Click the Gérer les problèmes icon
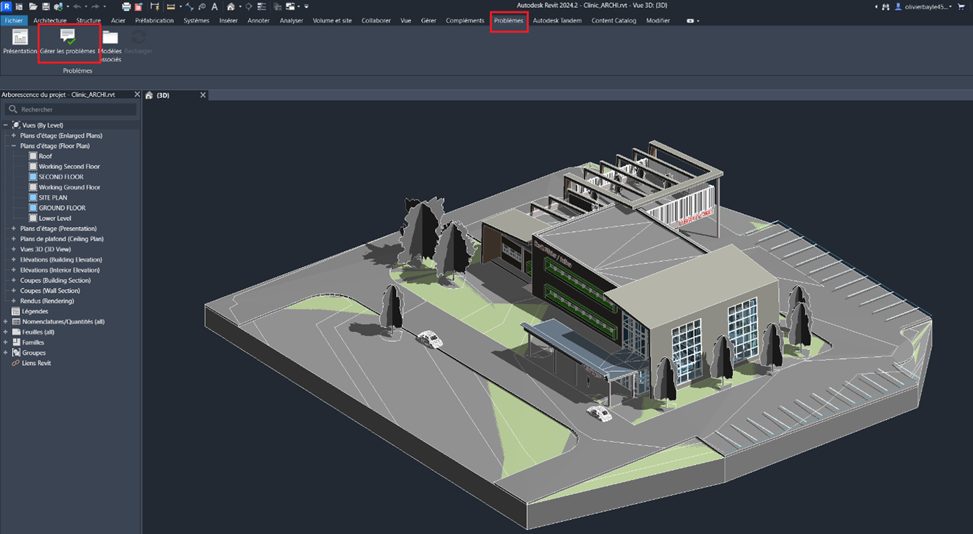The height and width of the screenshot is (534, 973). pyautogui.click(x=68, y=36)
